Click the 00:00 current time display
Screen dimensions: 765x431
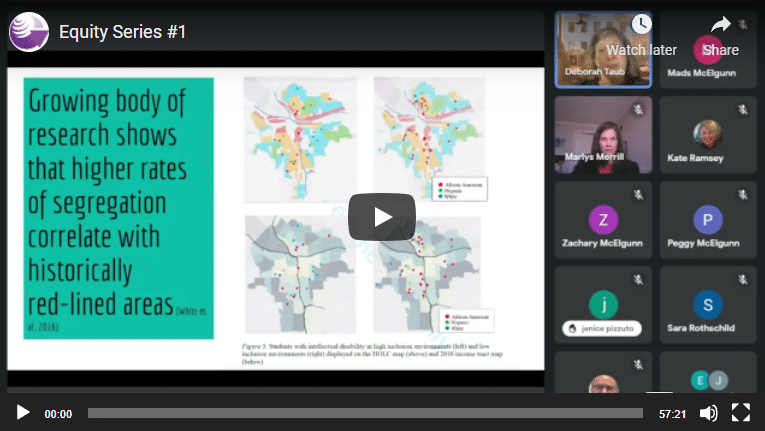pos(58,414)
